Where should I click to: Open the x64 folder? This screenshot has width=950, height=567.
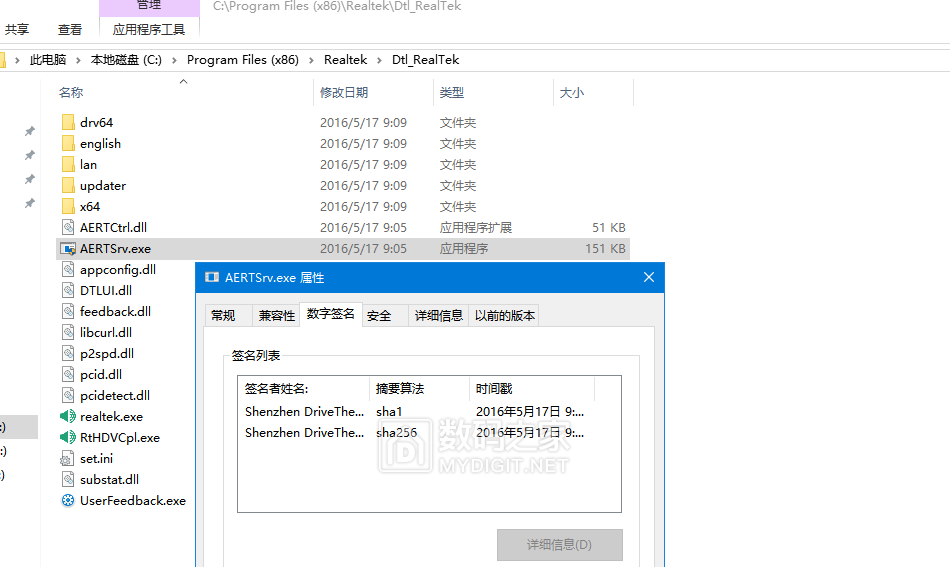point(90,206)
